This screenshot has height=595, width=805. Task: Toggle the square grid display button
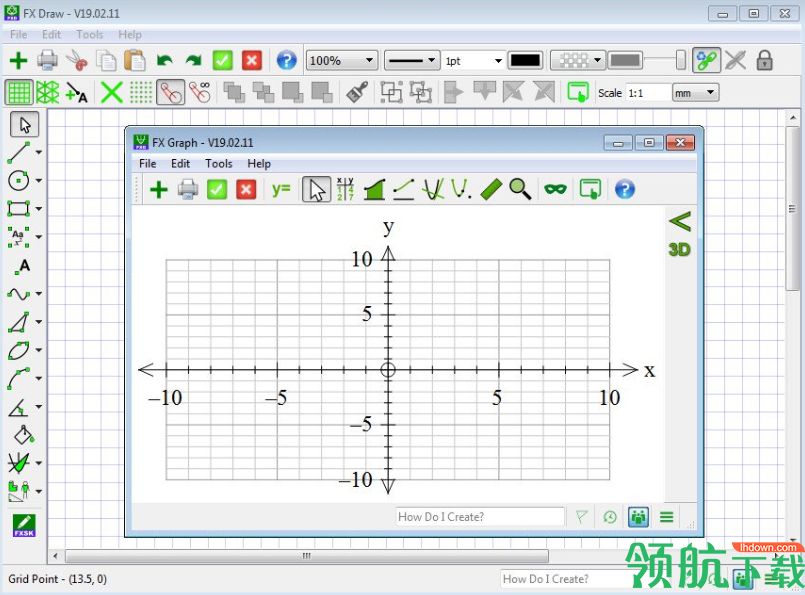(19, 92)
